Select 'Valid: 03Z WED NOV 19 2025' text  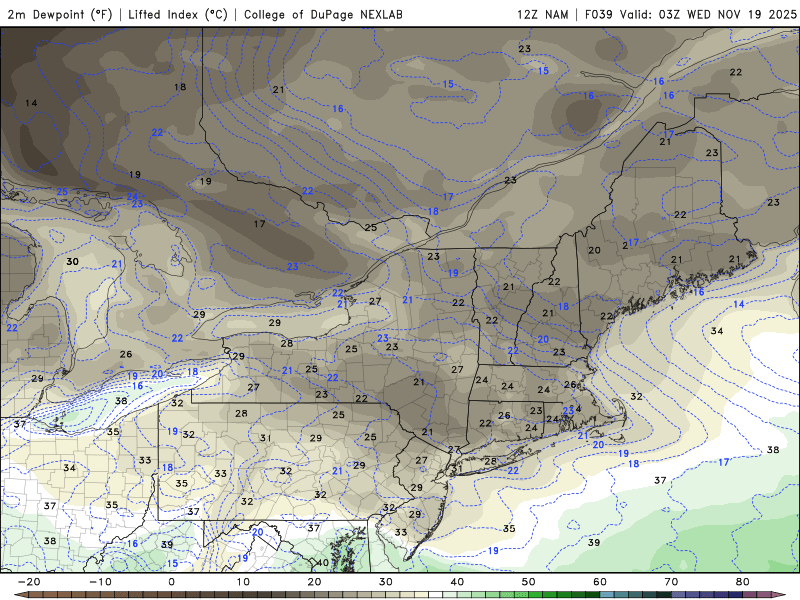tap(708, 14)
